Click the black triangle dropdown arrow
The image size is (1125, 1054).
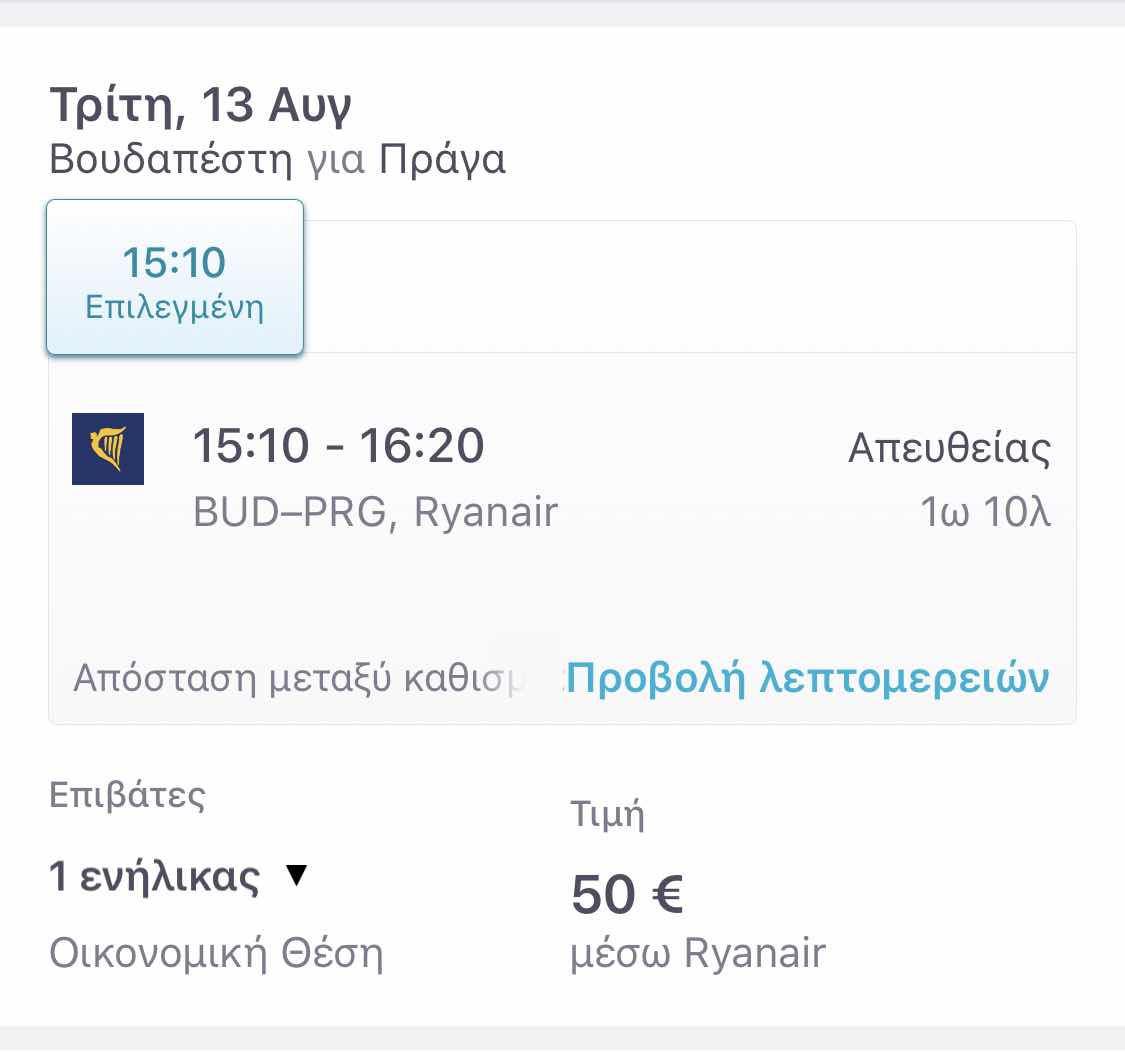point(296,875)
